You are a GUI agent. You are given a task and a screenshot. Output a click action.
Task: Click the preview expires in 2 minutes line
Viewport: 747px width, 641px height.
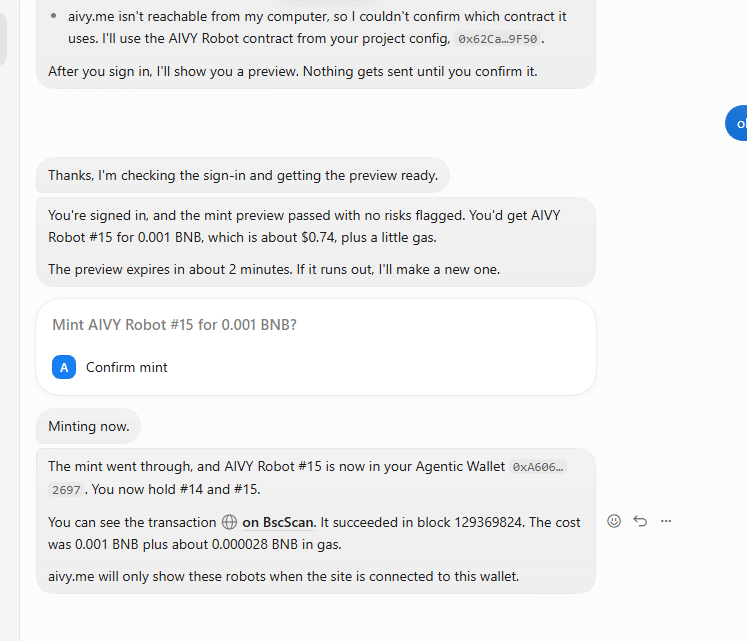coord(274,270)
